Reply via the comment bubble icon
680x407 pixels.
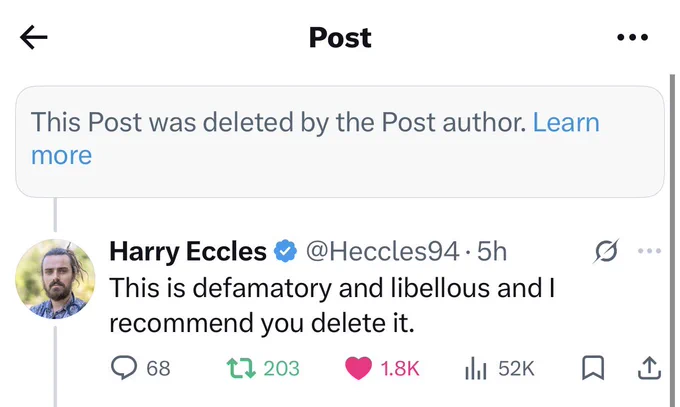pyautogui.click(x=124, y=368)
